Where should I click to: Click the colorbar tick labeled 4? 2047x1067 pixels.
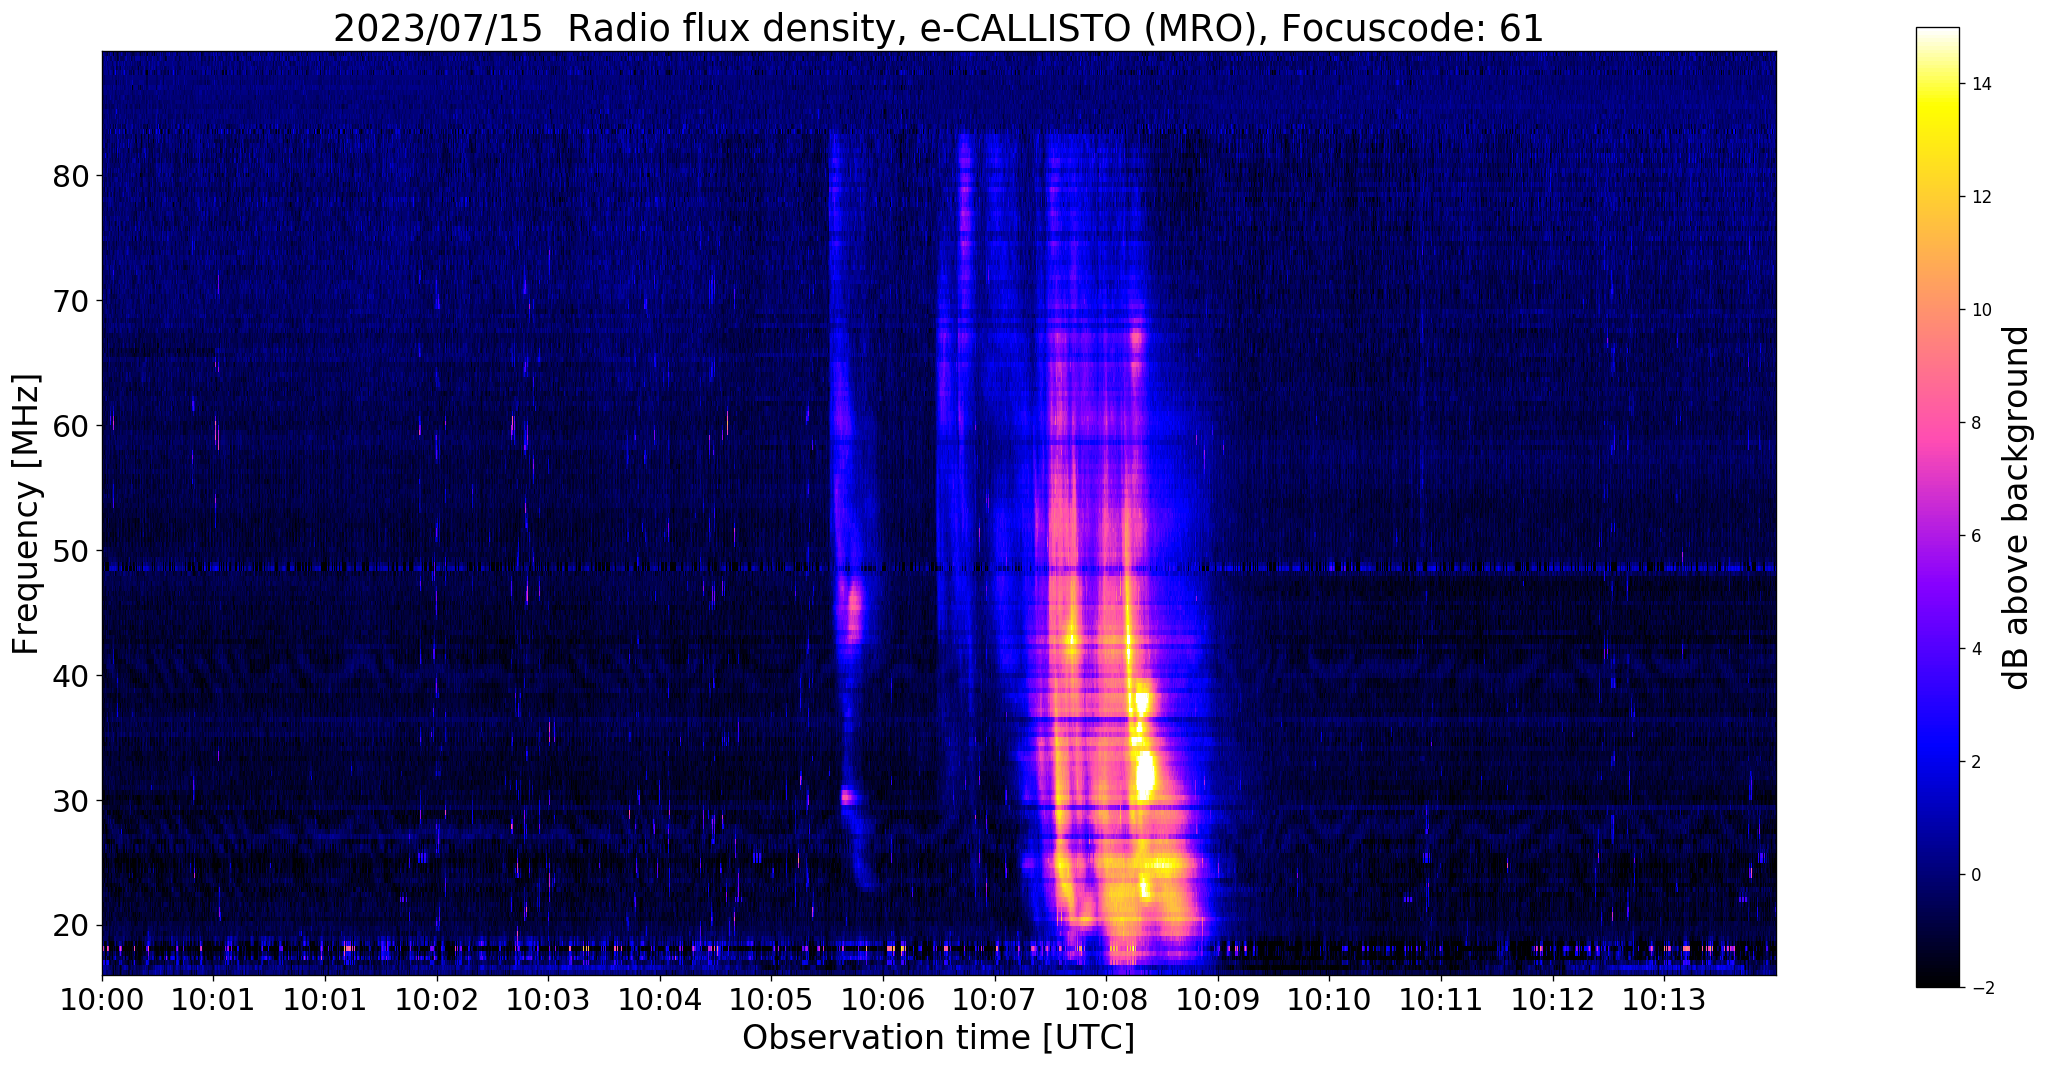(x=1975, y=649)
